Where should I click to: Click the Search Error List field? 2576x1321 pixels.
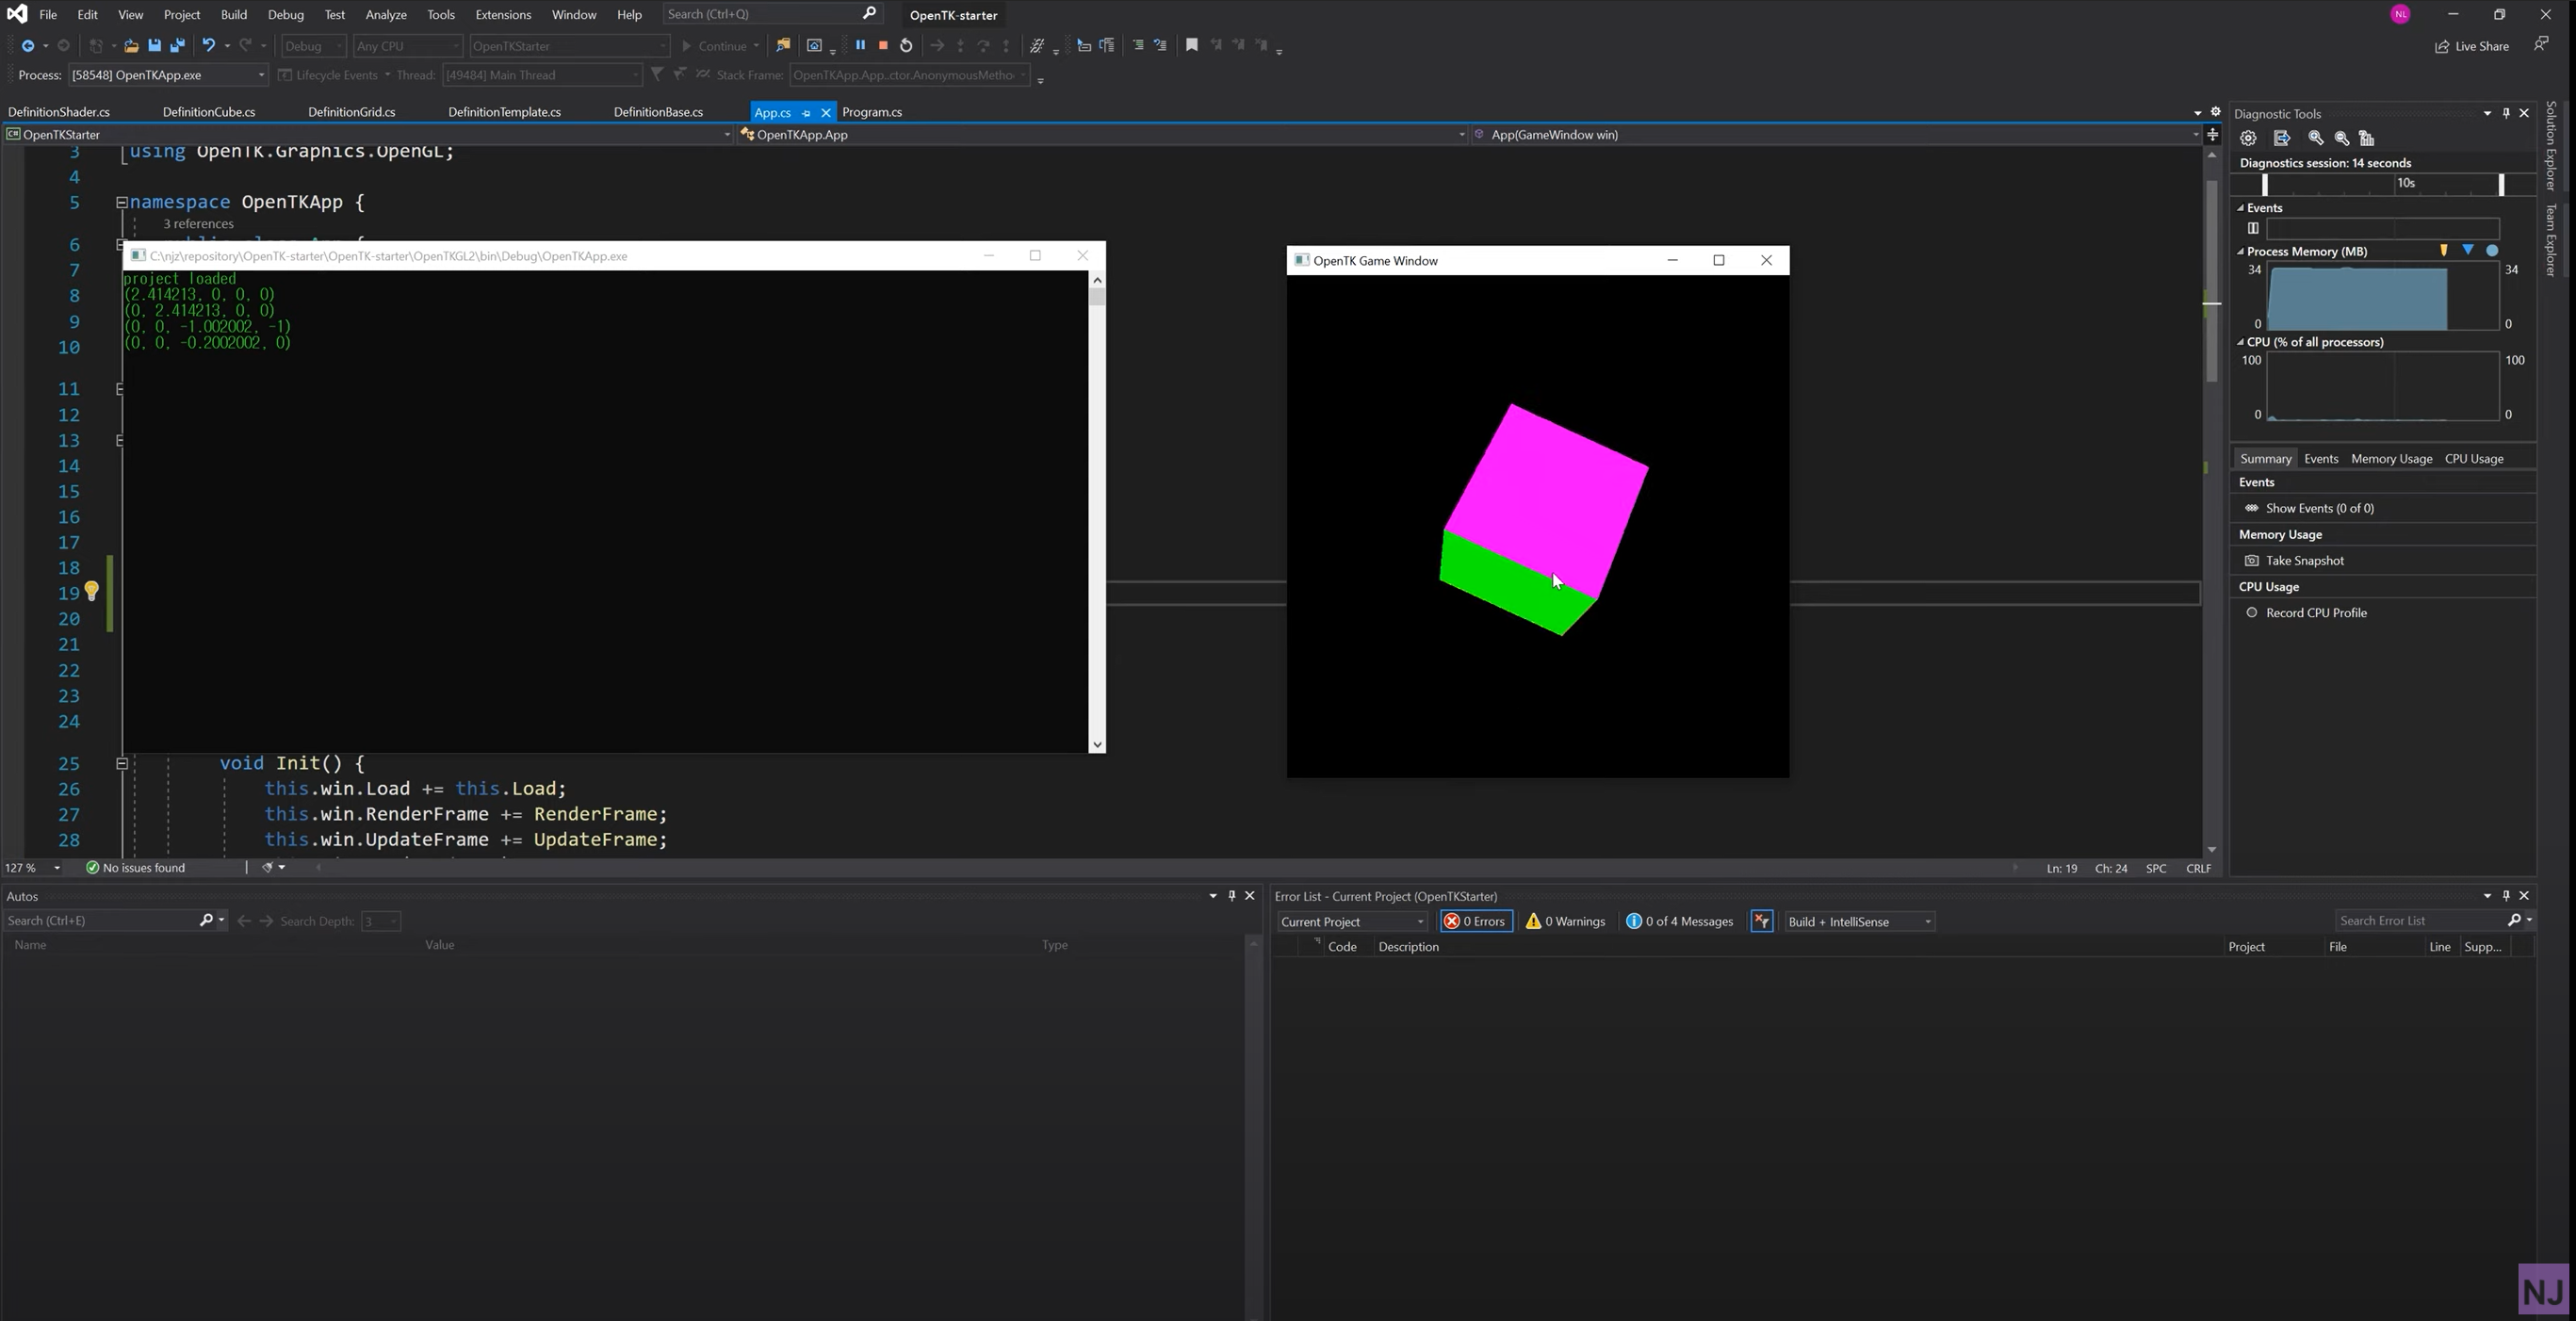click(2417, 920)
